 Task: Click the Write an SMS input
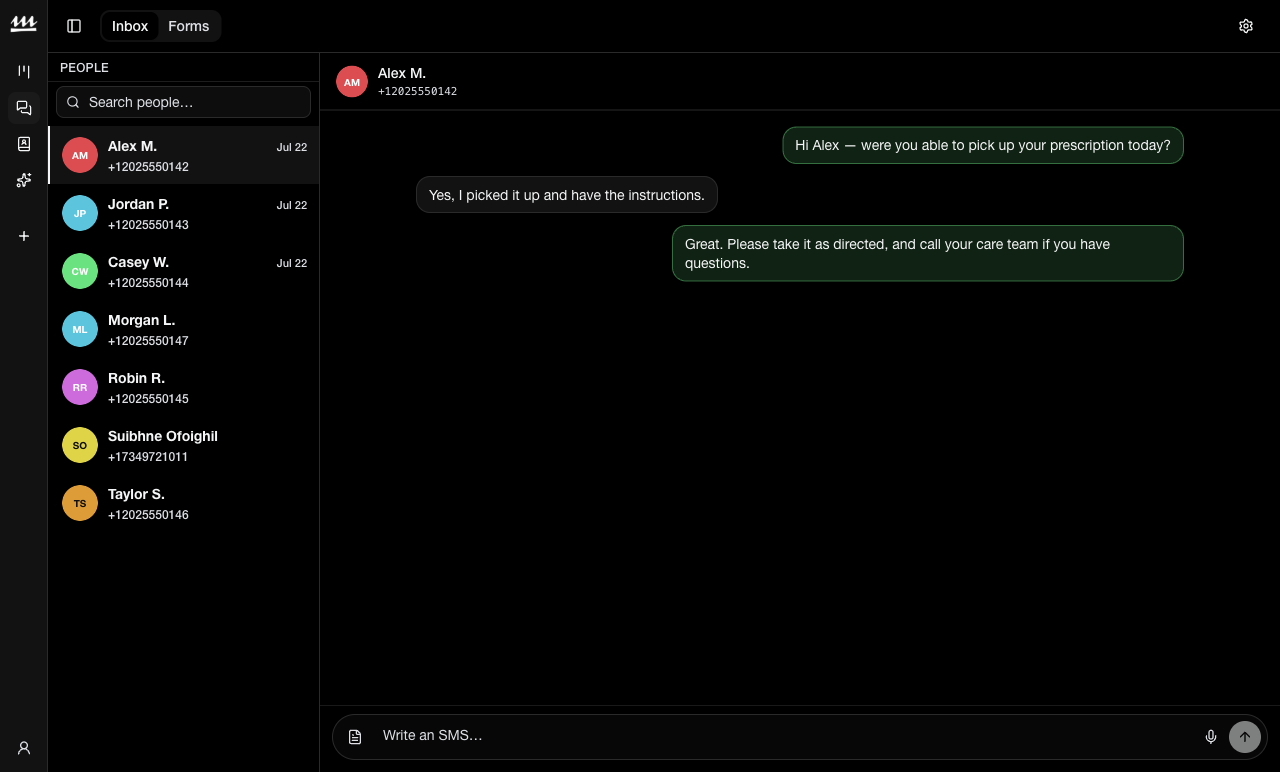786,736
